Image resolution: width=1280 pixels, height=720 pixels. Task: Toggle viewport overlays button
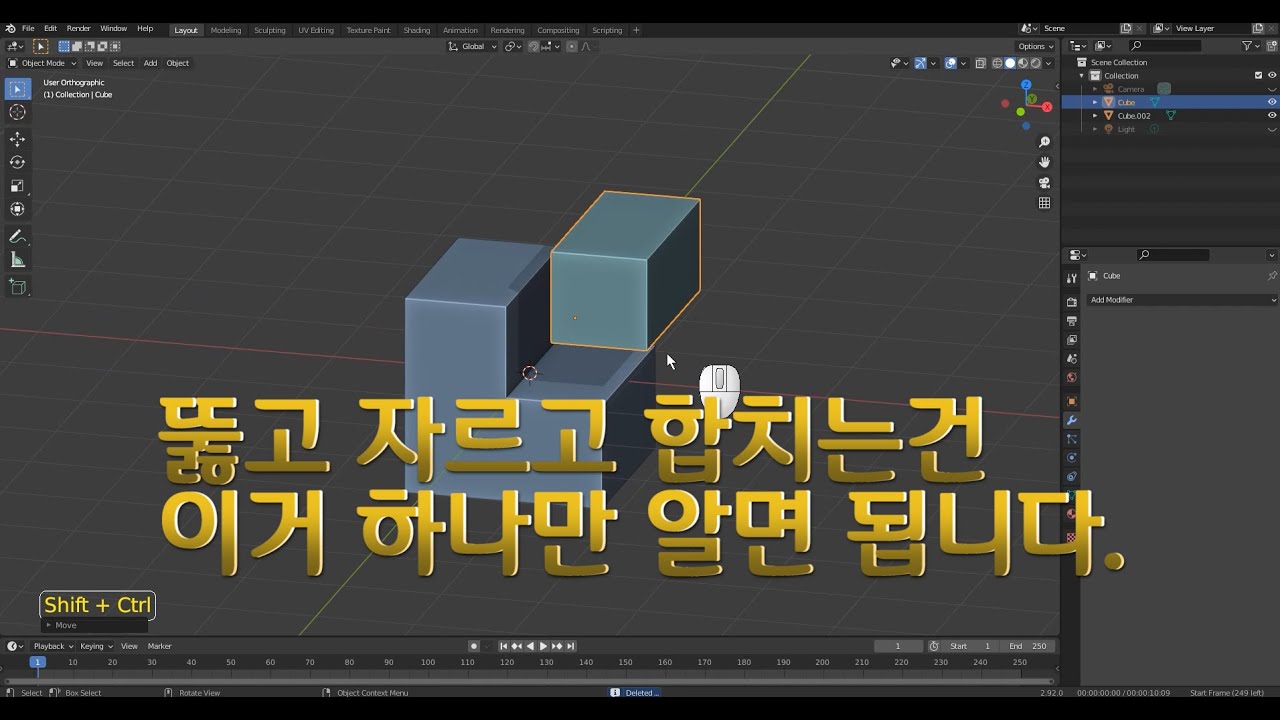tap(951, 63)
